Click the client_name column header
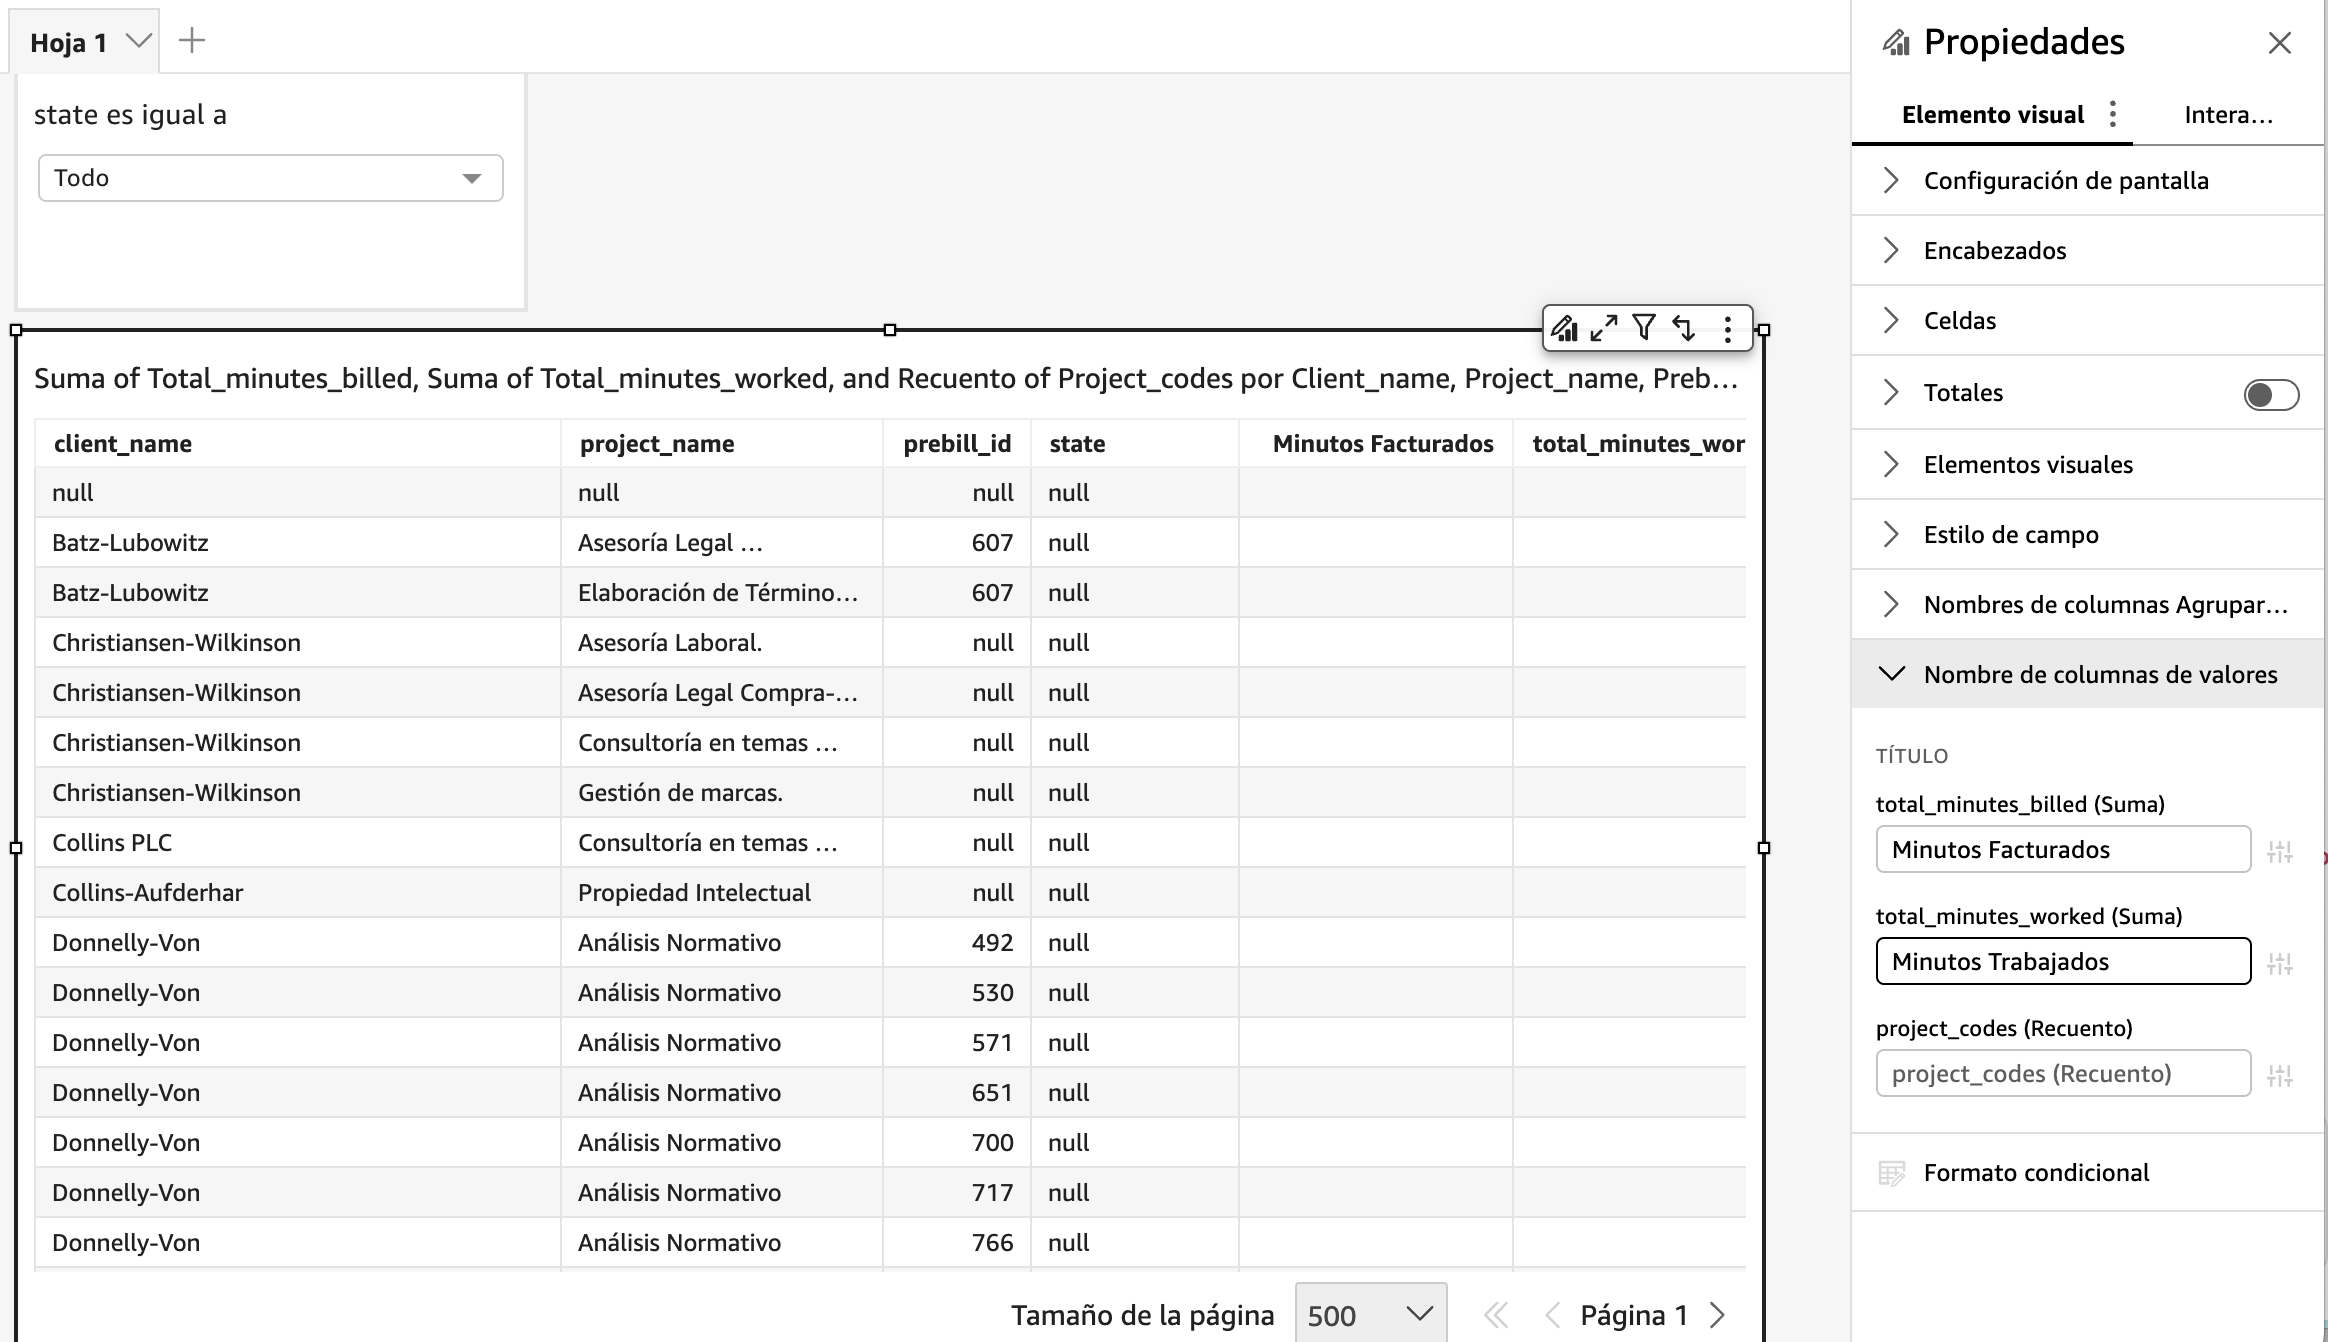This screenshot has width=2328, height=1342. click(297, 444)
